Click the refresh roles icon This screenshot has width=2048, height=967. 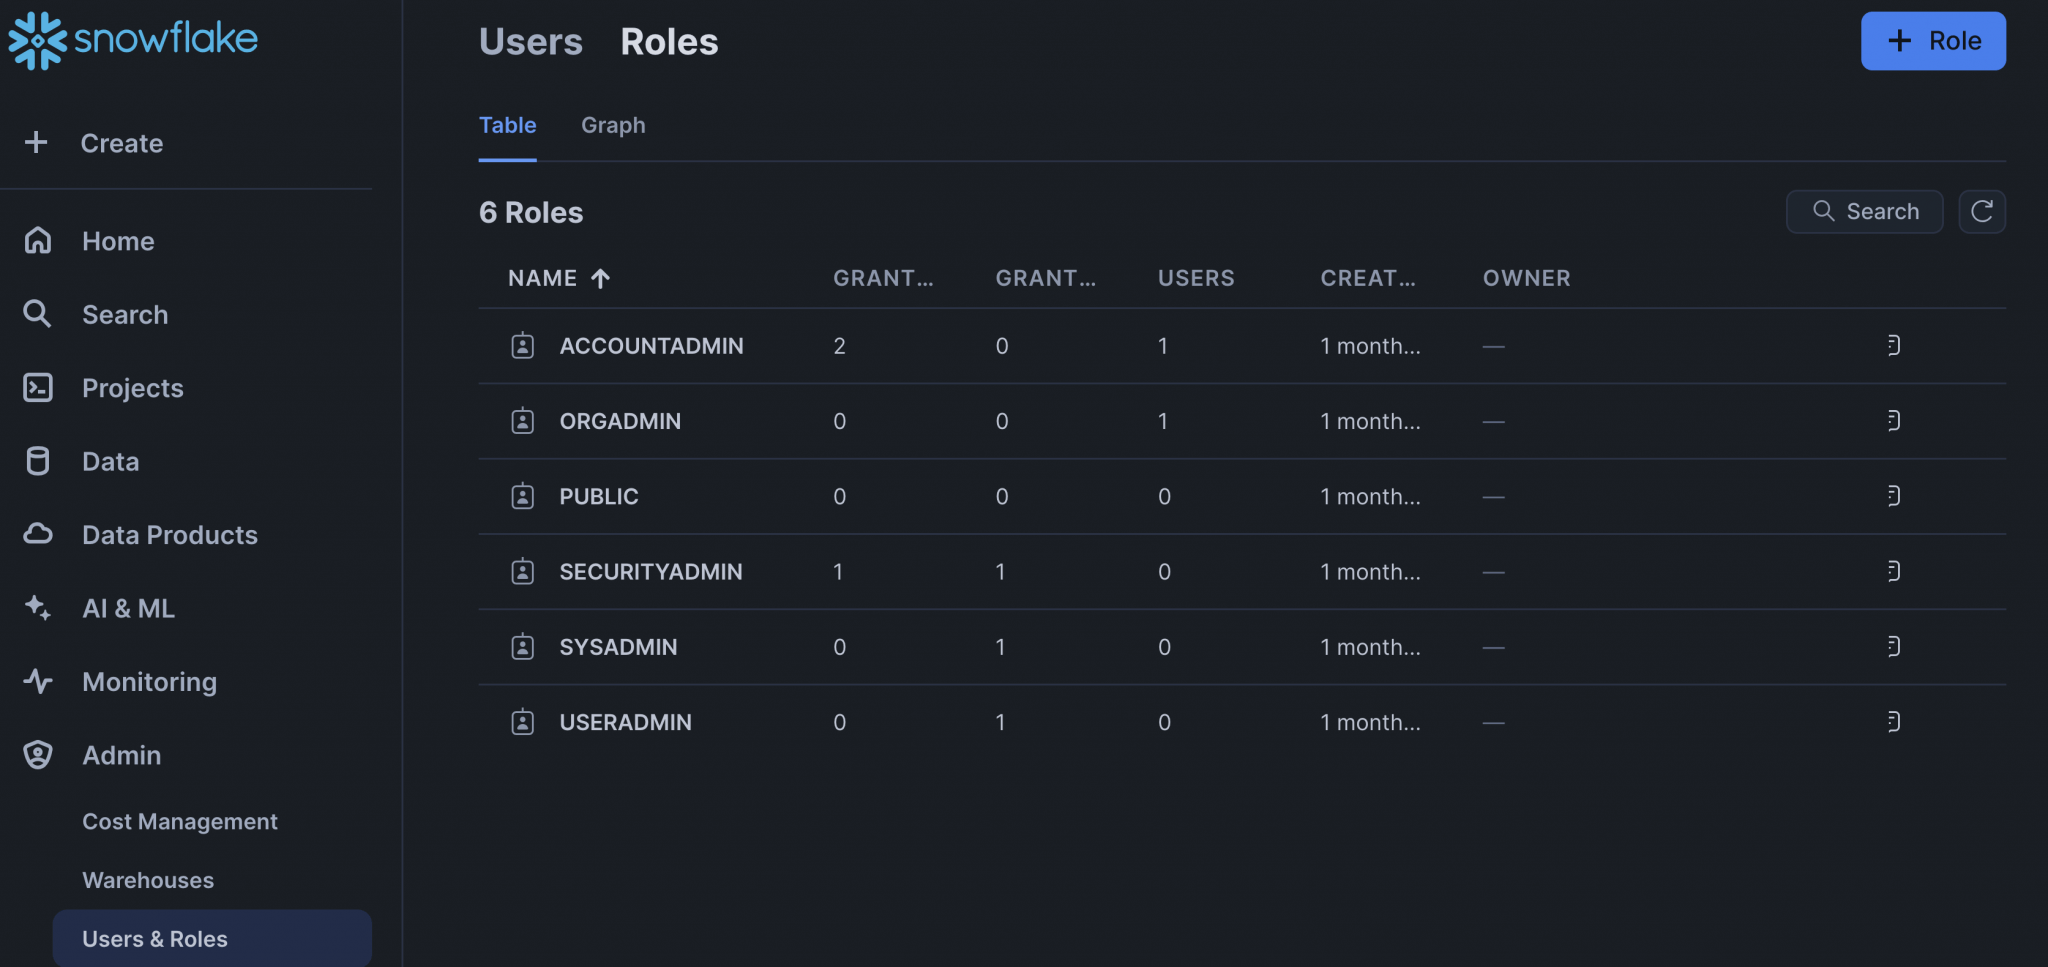(1981, 211)
